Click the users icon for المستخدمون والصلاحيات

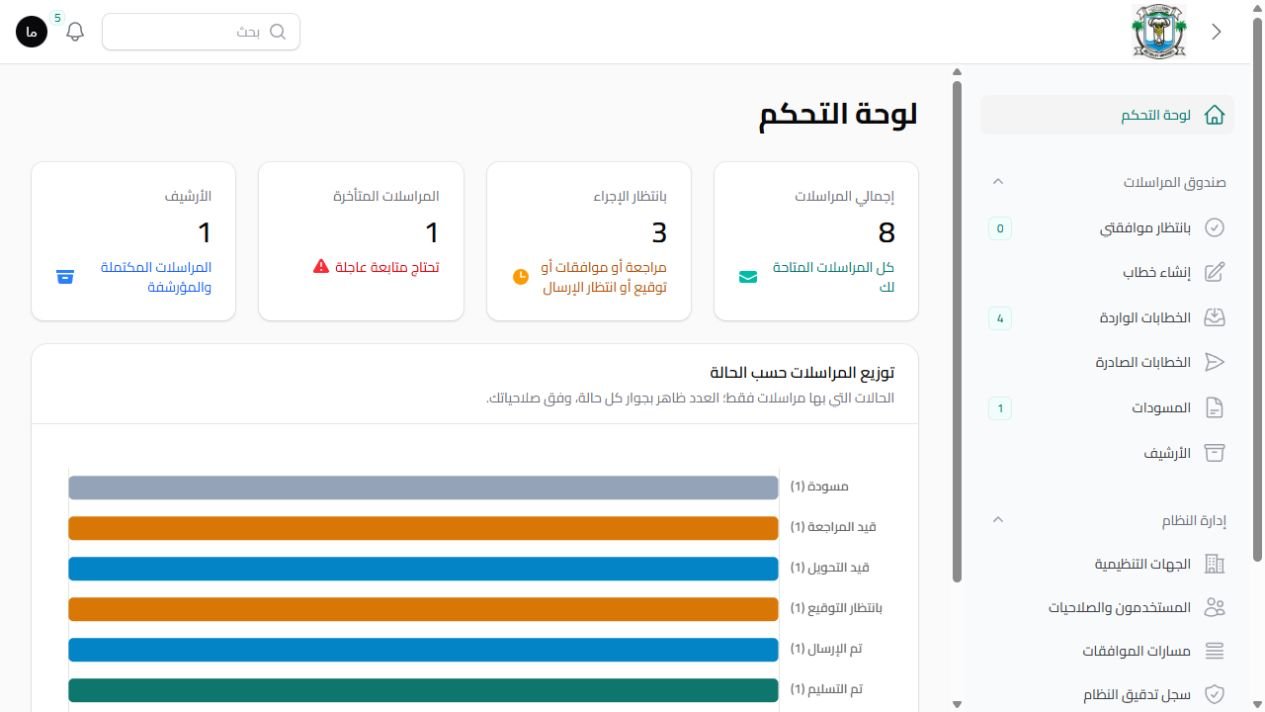click(x=1214, y=607)
